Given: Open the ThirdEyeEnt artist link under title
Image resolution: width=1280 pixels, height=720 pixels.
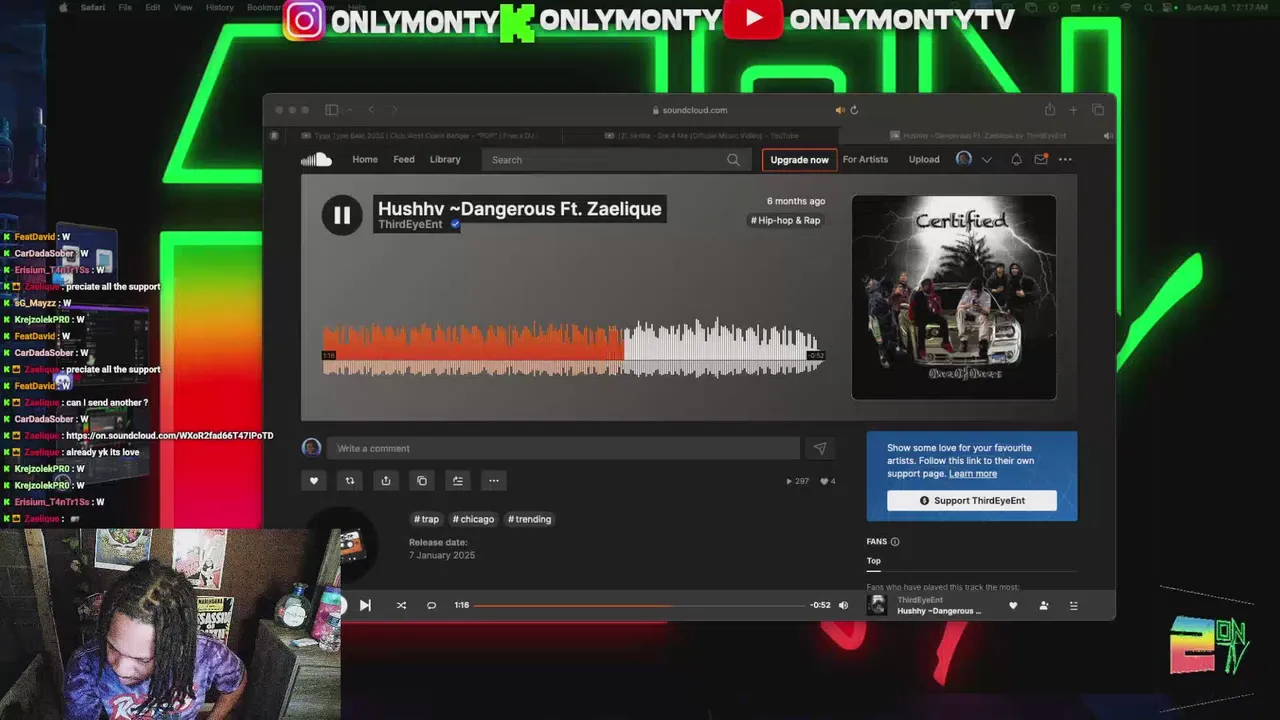Looking at the screenshot, I should tap(410, 225).
